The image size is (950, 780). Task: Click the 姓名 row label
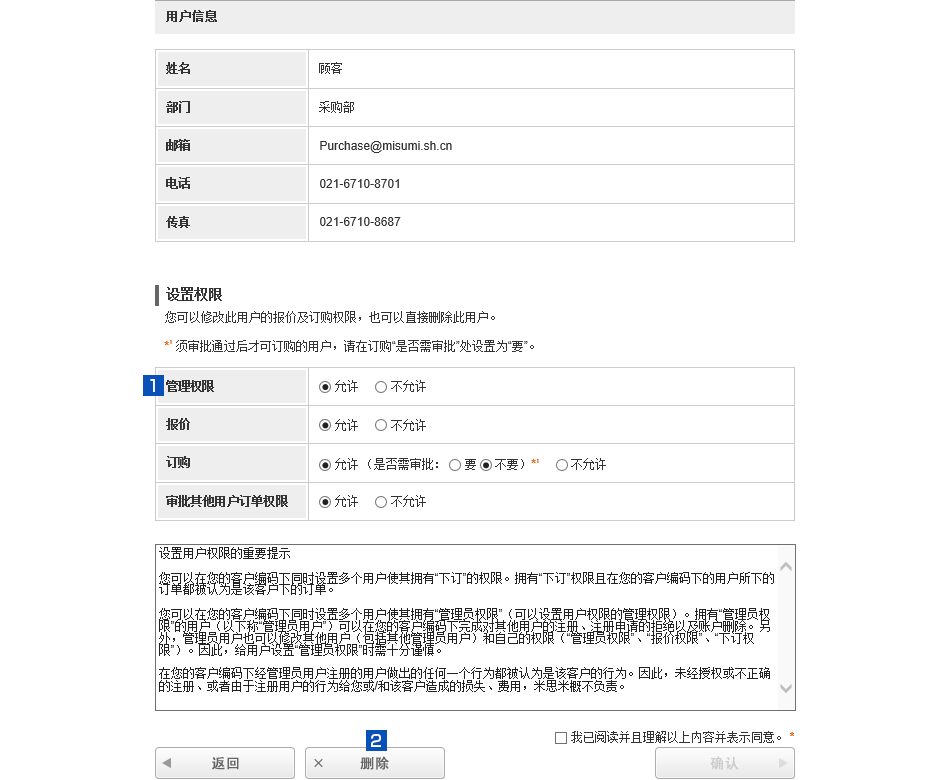click(x=178, y=68)
